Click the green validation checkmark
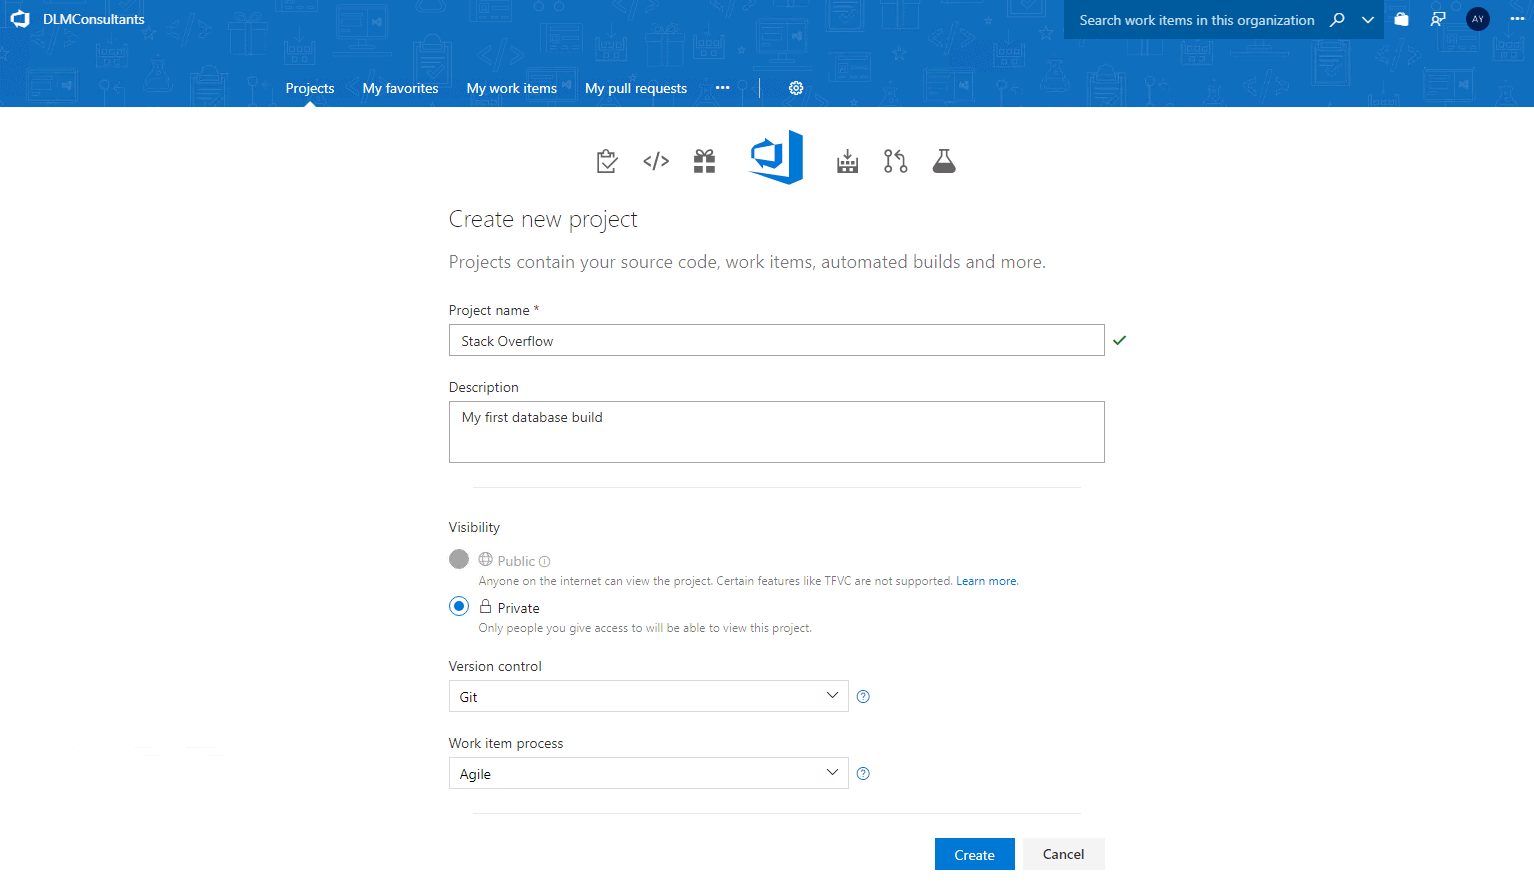This screenshot has width=1534, height=884. [x=1120, y=340]
